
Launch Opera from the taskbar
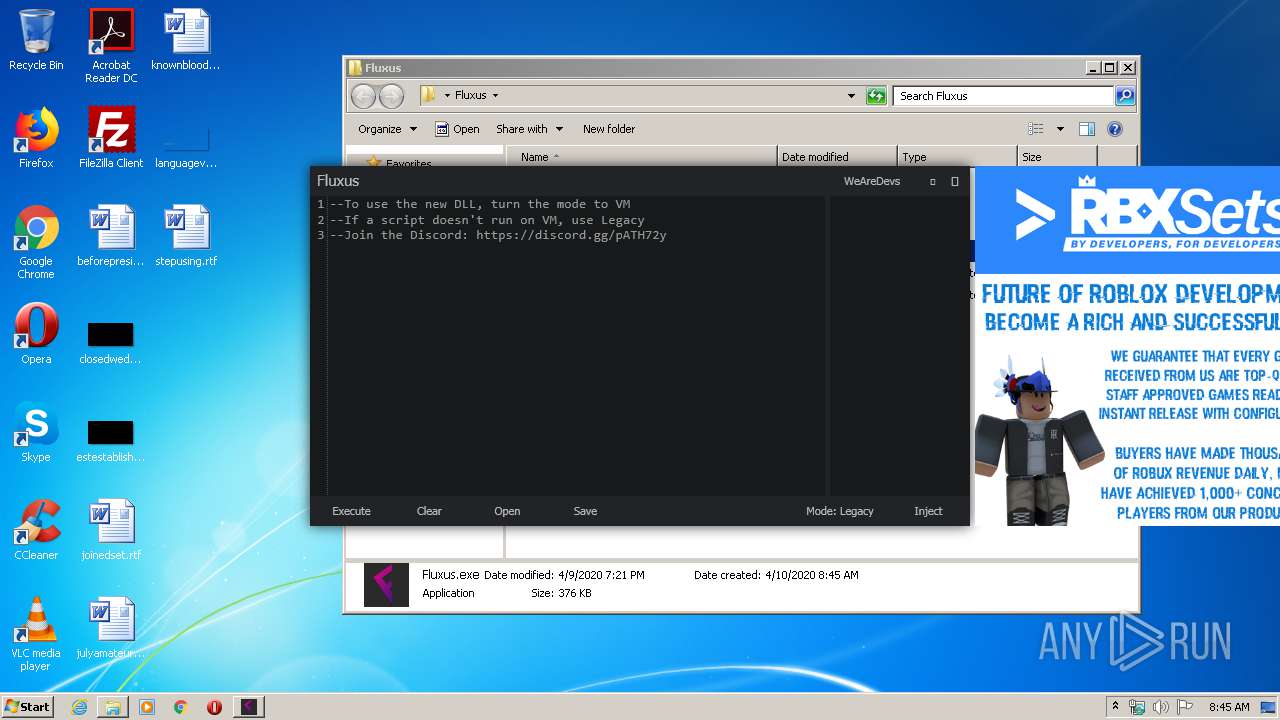pos(214,707)
